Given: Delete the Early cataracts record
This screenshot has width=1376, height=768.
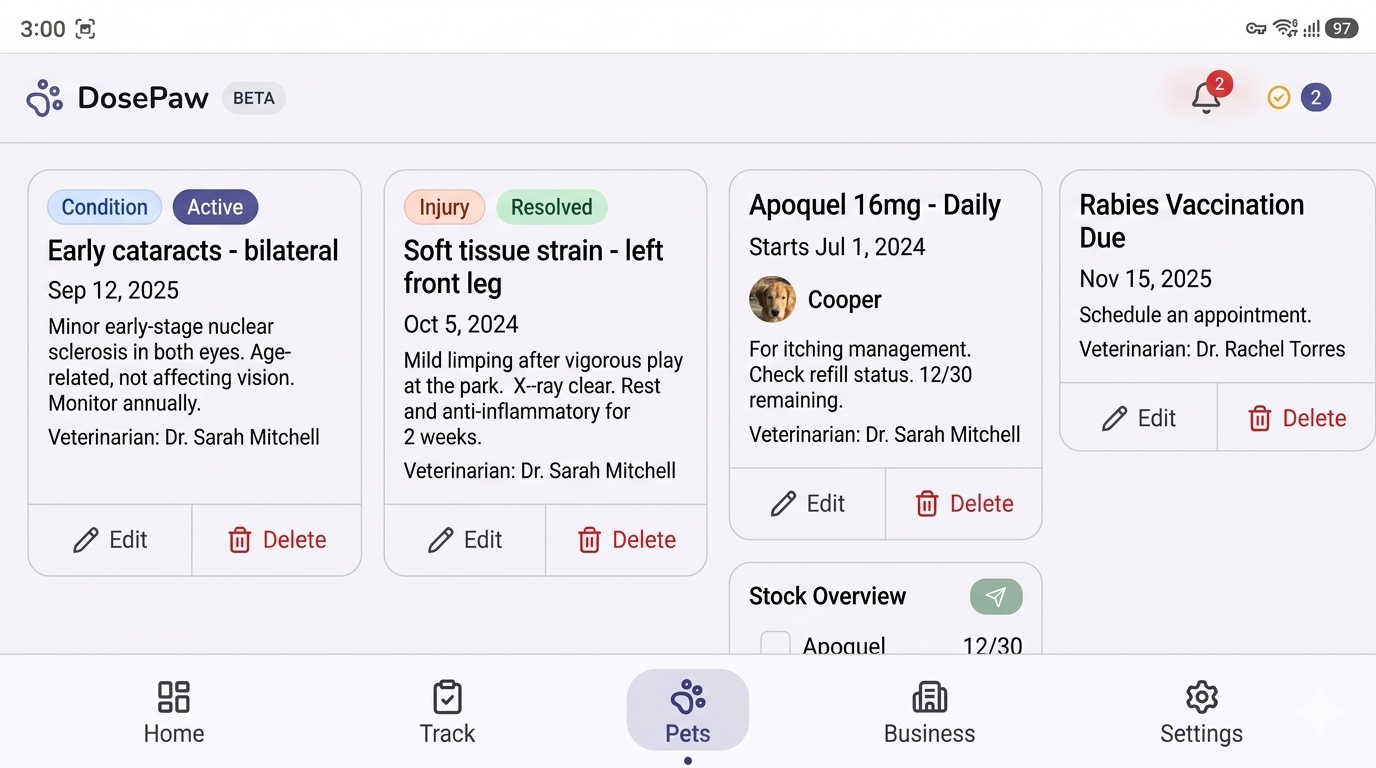Looking at the screenshot, I should pyautogui.click(x=277, y=540).
